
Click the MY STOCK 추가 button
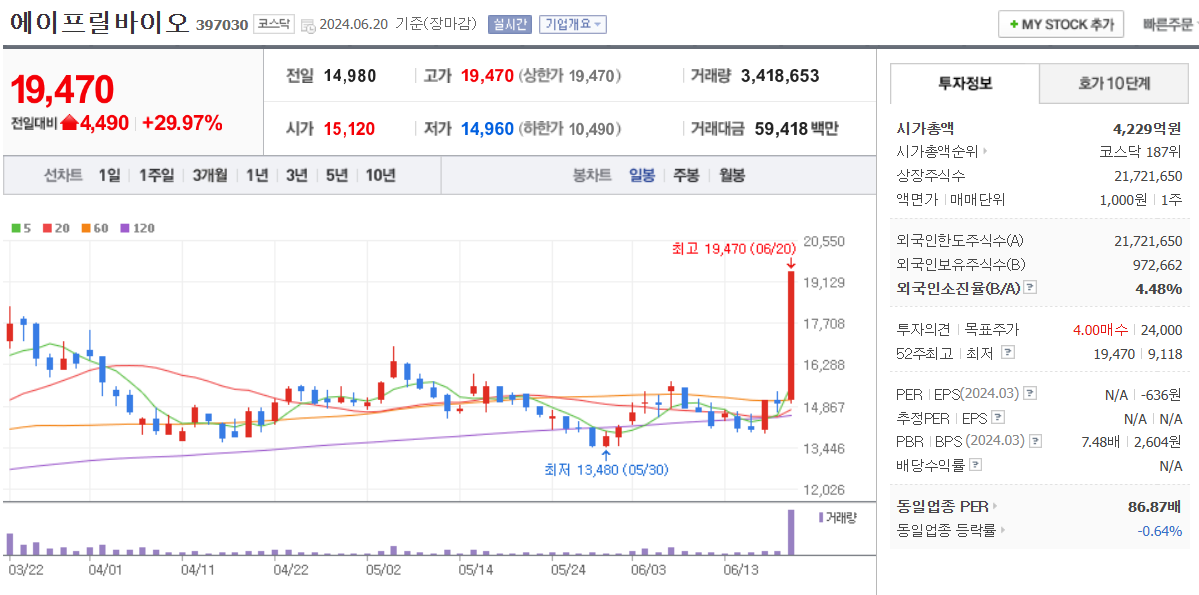1061,24
